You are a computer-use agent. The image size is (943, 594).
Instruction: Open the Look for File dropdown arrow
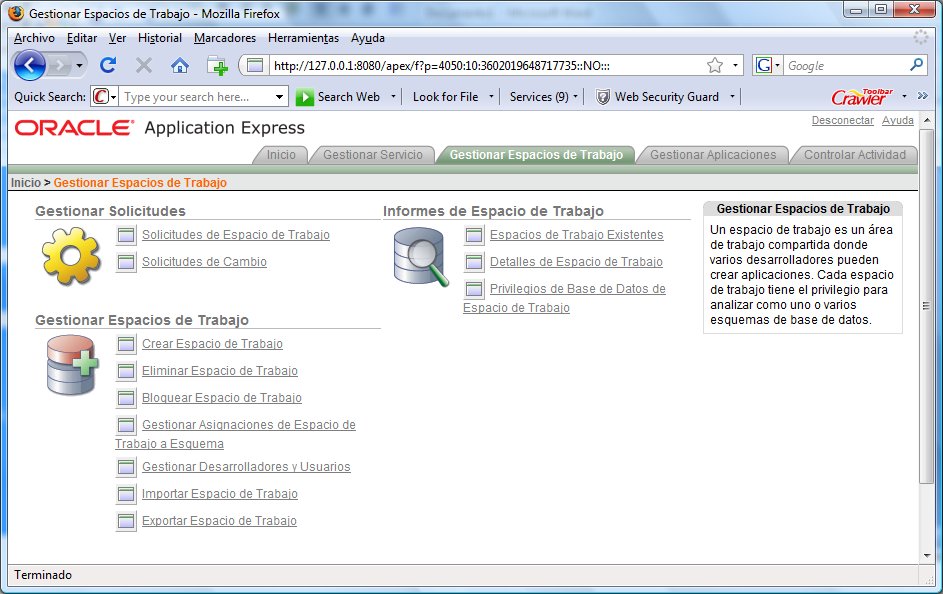[491, 97]
